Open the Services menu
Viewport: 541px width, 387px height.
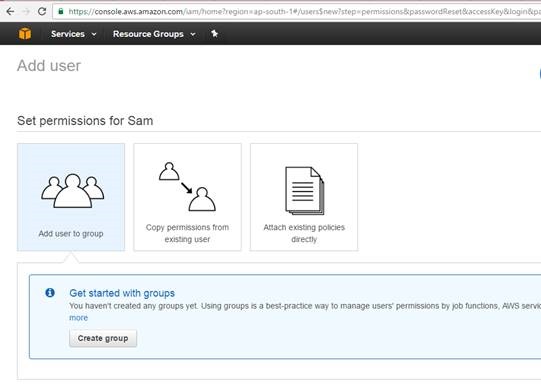pos(68,34)
